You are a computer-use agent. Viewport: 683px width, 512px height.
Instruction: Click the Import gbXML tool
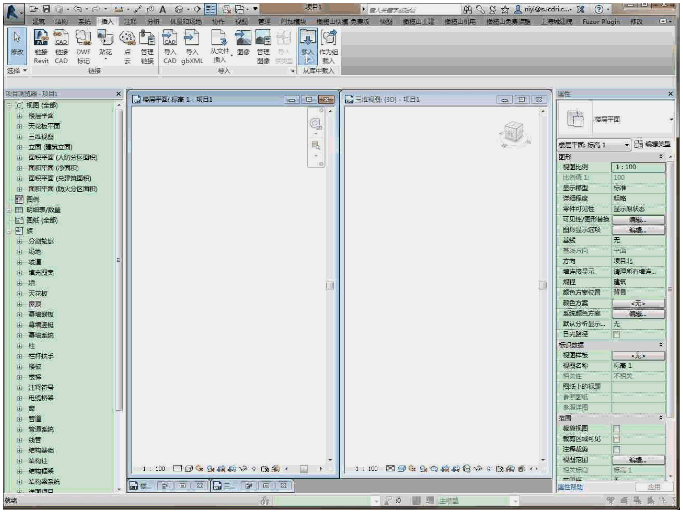tap(192, 47)
